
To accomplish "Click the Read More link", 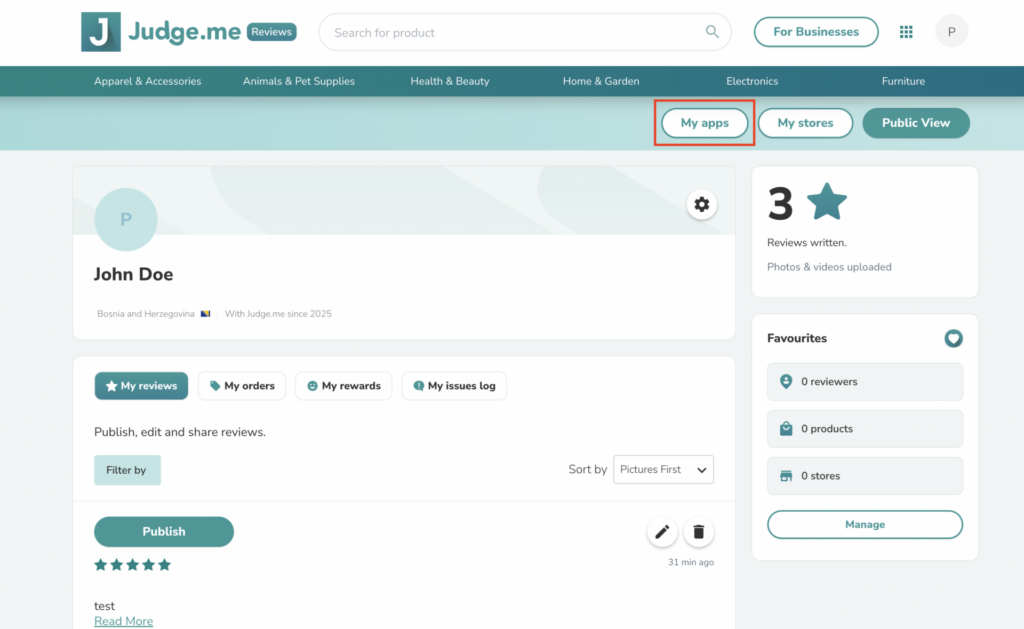I will point(123,621).
